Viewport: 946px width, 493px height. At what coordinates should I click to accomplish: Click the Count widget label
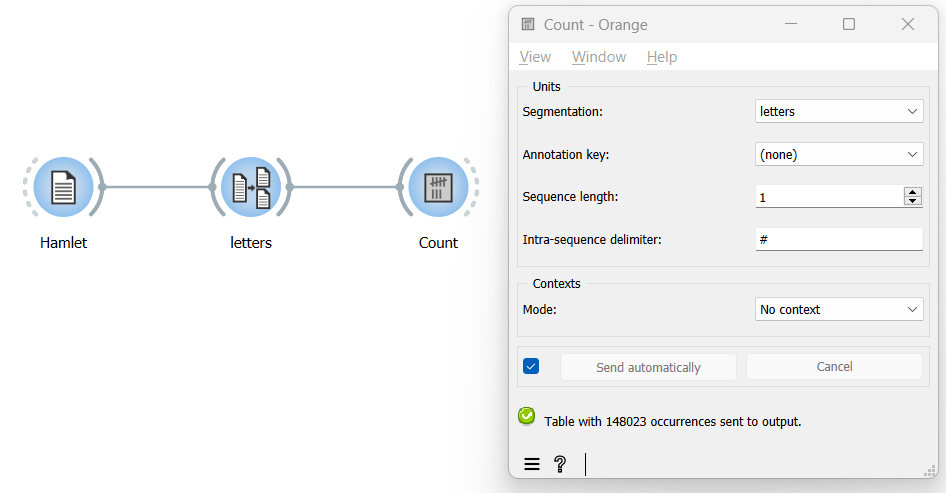coord(439,243)
